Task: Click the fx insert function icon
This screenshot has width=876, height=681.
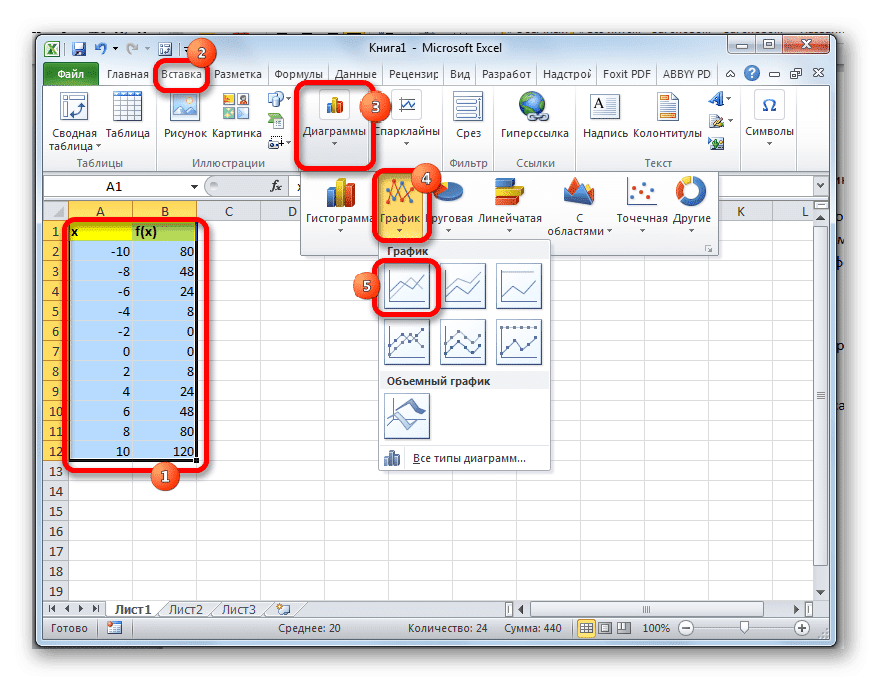Action: (275, 186)
